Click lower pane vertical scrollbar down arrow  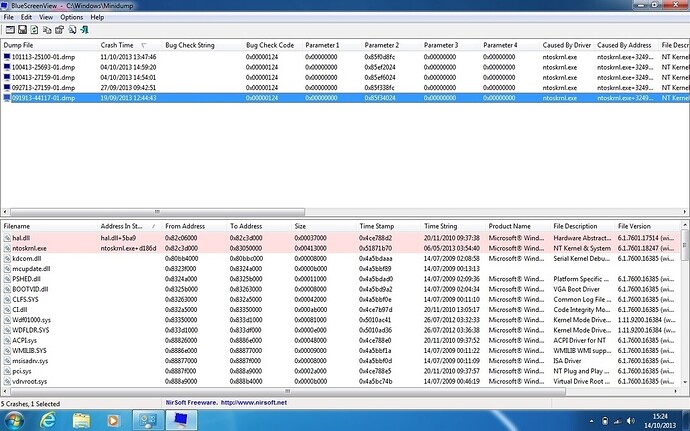click(x=686, y=382)
